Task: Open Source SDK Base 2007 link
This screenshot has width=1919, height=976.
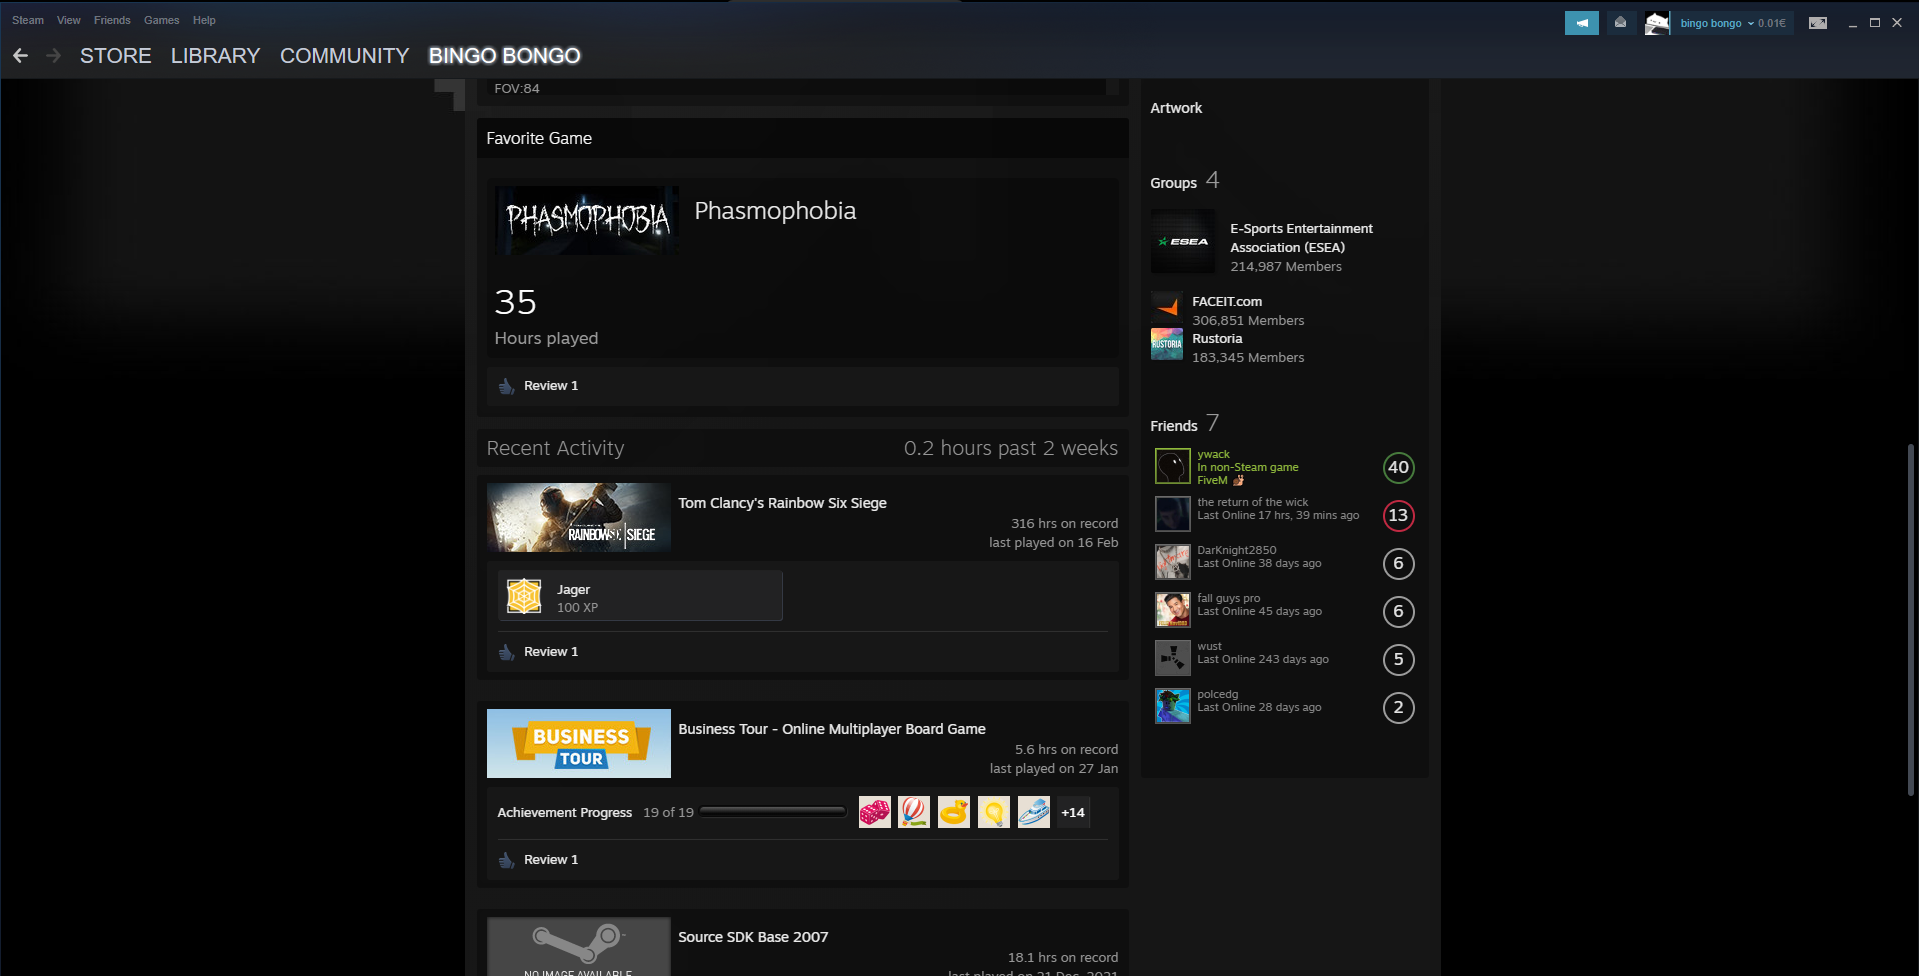Action: pyautogui.click(x=753, y=937)
